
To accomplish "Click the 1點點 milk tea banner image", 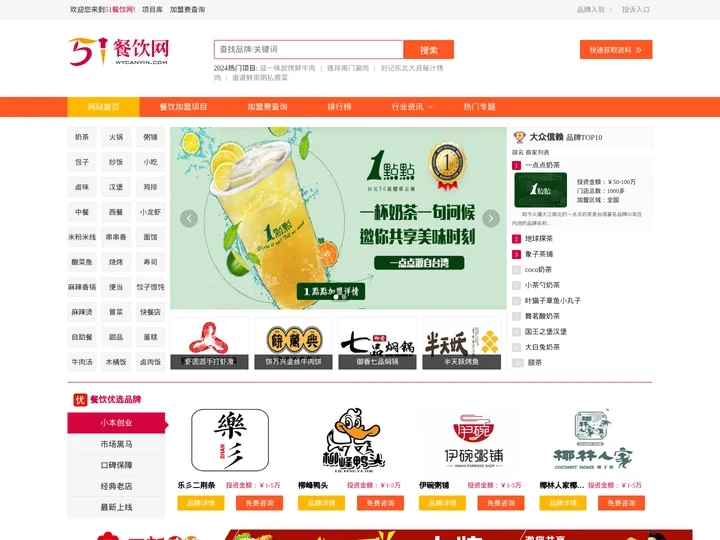I will click(338, 218).
